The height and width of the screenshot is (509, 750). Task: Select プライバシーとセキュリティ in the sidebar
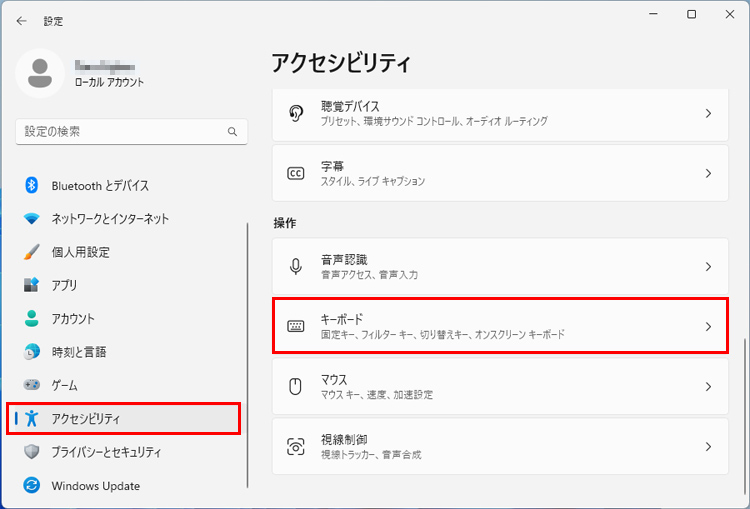(106, 452)
